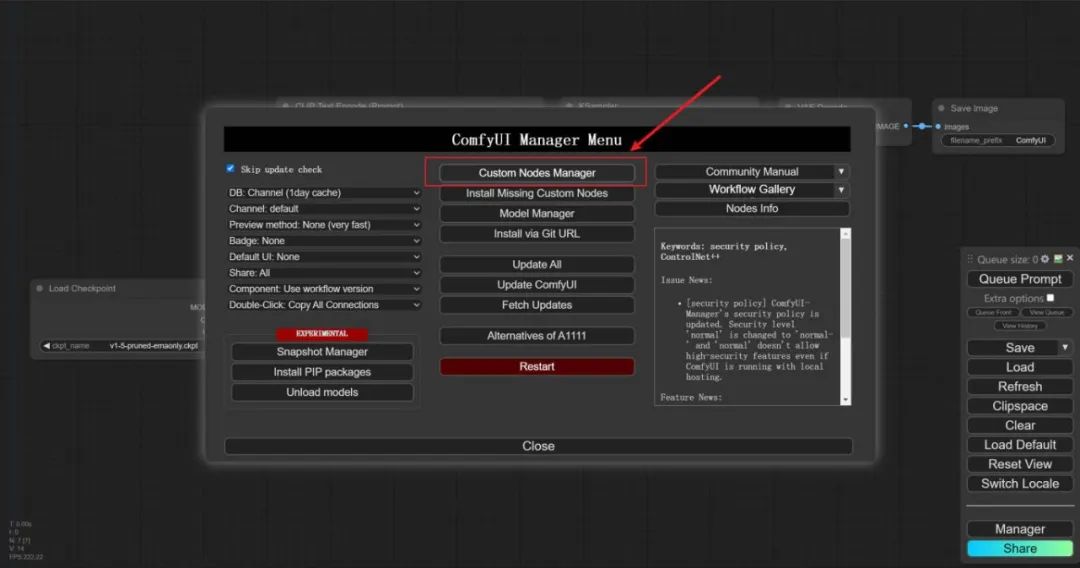Click Queue Prompt button
Image resolution: width=1080 pixels, height=568 pixels.
point(1020,279)
